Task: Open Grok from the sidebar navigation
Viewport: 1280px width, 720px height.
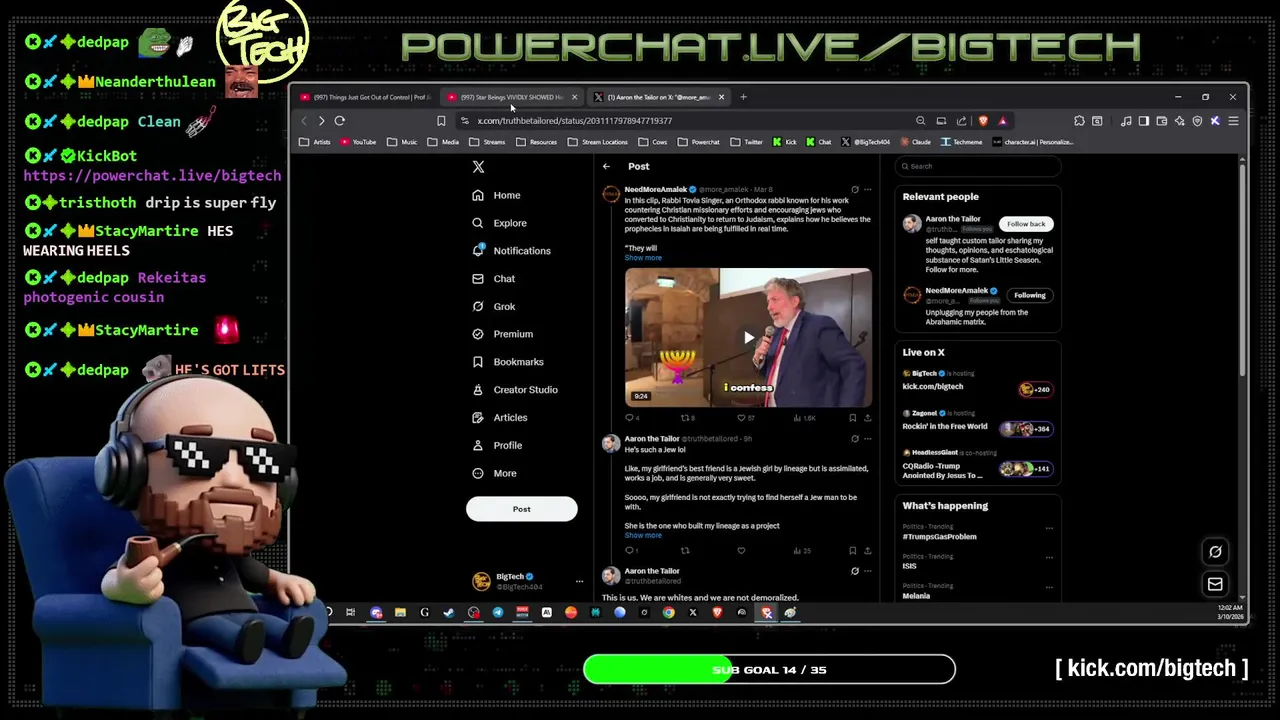Action: (x=493, y=307)
